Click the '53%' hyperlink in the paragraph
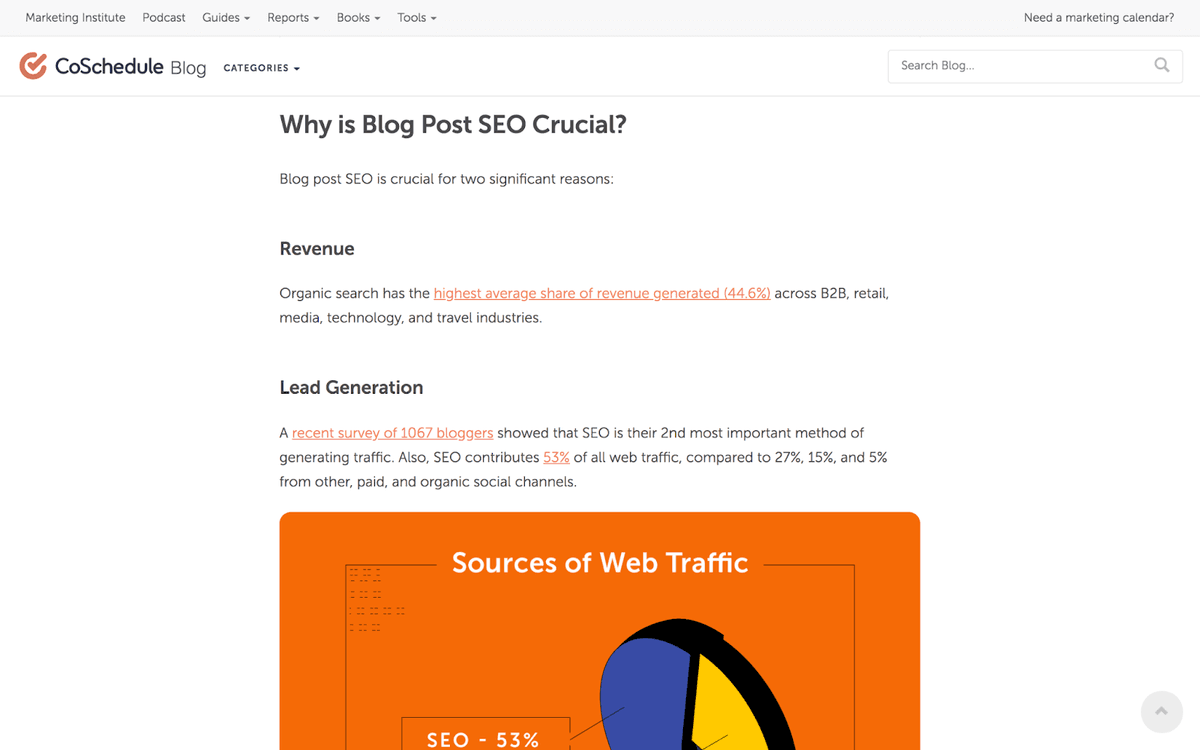 (x=557, y=457)
